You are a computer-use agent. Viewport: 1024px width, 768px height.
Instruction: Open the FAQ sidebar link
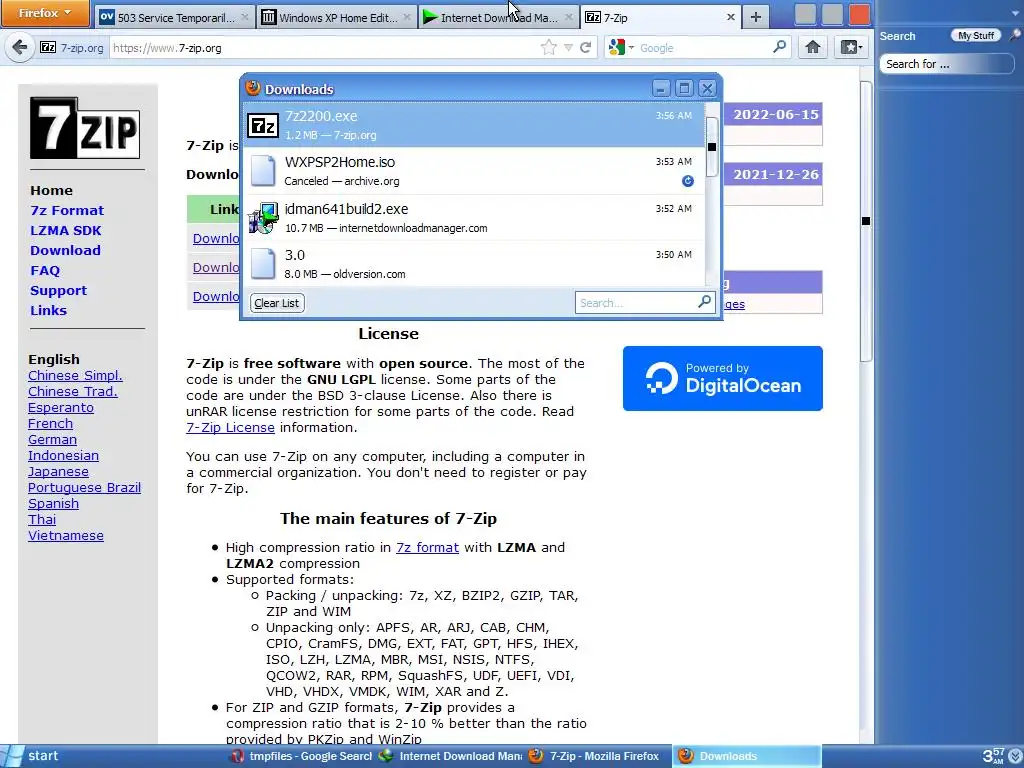click(45, 270)
